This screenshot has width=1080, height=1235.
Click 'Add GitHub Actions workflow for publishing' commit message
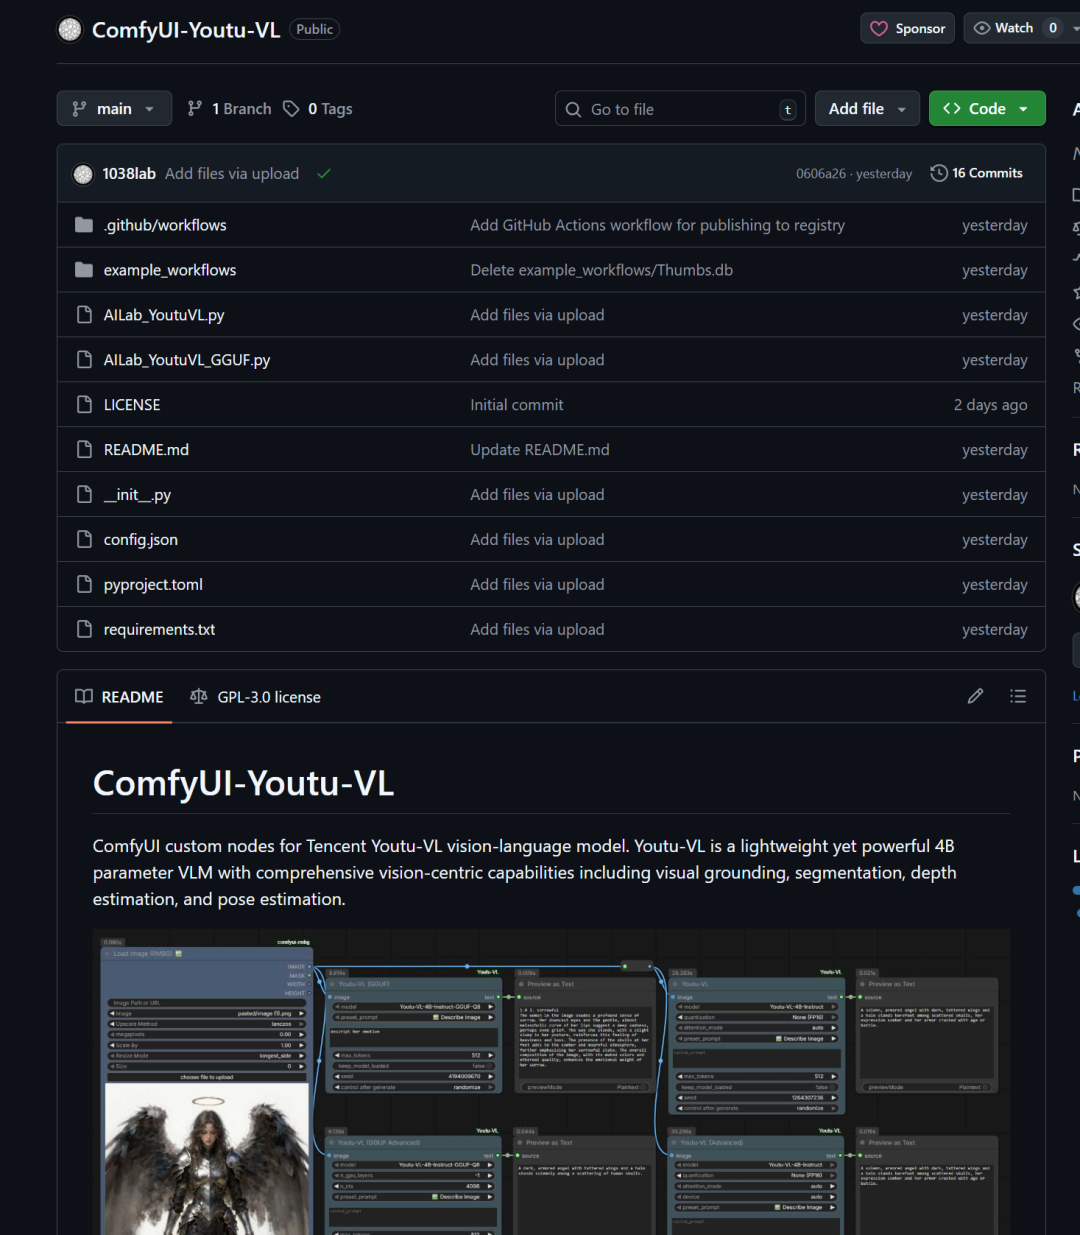coord(658,225)
